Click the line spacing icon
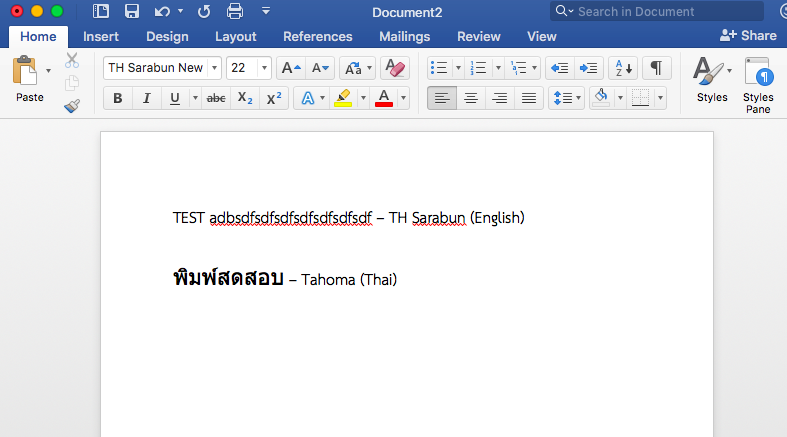787x437 pixels. [x=562, y=98]
